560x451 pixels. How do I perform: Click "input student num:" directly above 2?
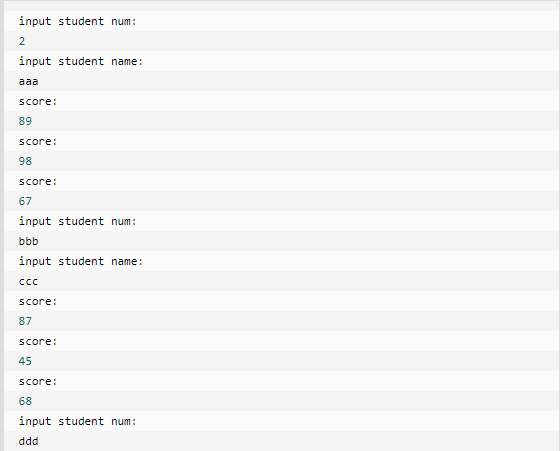(78, 21)
